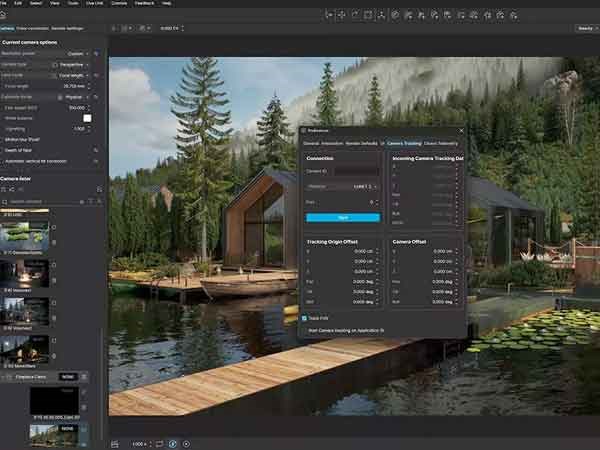The width and height of the screenshot is (600, 450).
Task: Open the Camera type Perspective dropdown
Action: coord(74,64)
